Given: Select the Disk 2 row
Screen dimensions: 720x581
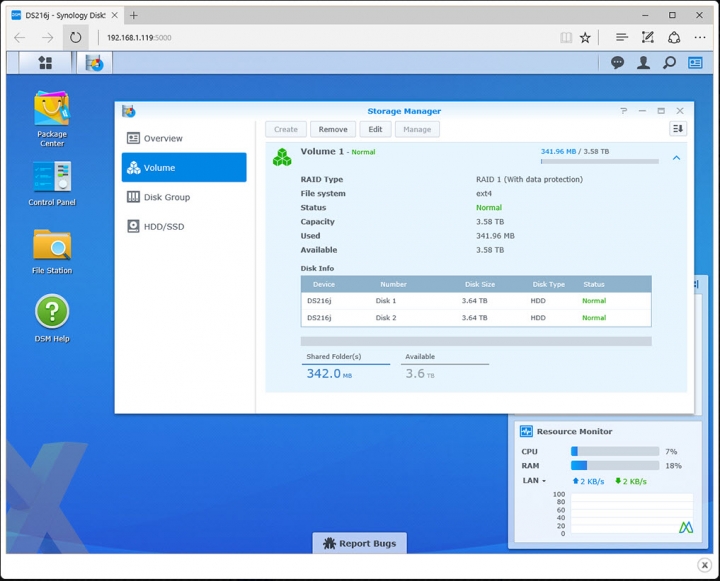Looking at the screenshot, I should [476, 318].
